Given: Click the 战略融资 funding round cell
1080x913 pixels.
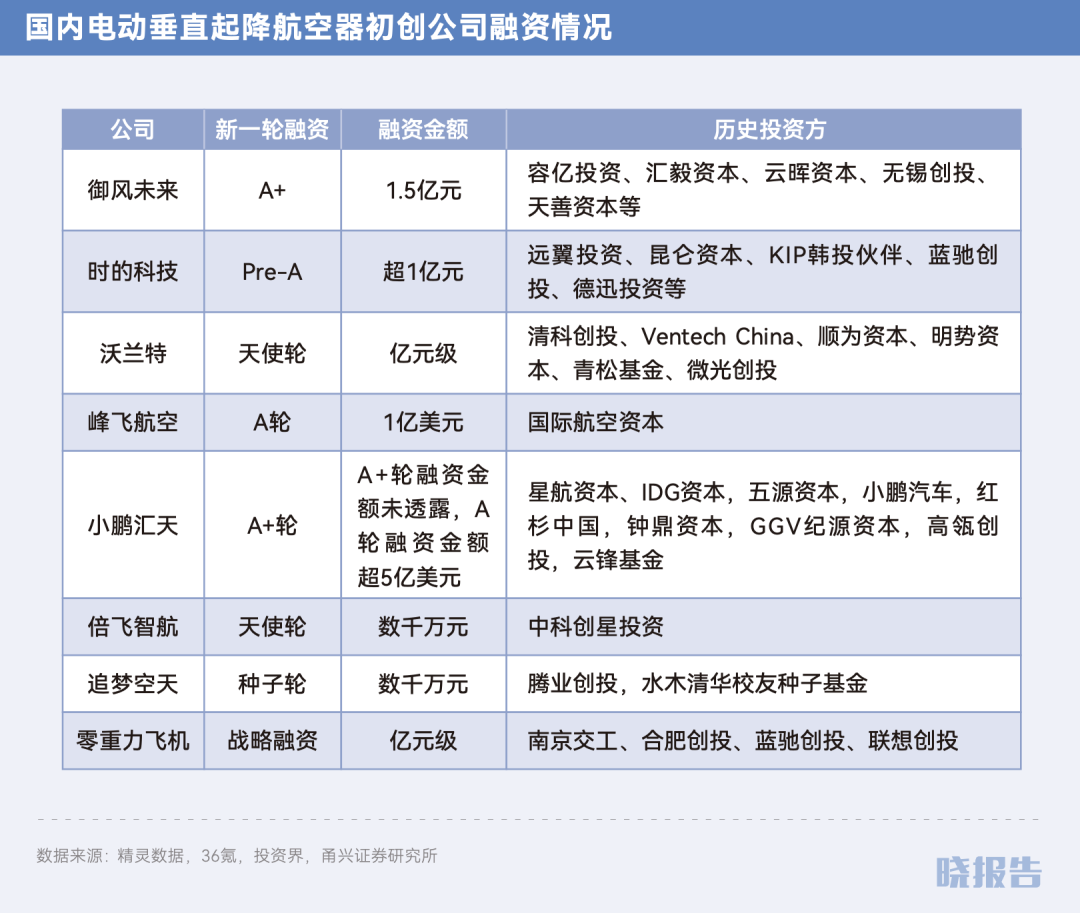Looking at the screenshot, I should pos(272,741).
